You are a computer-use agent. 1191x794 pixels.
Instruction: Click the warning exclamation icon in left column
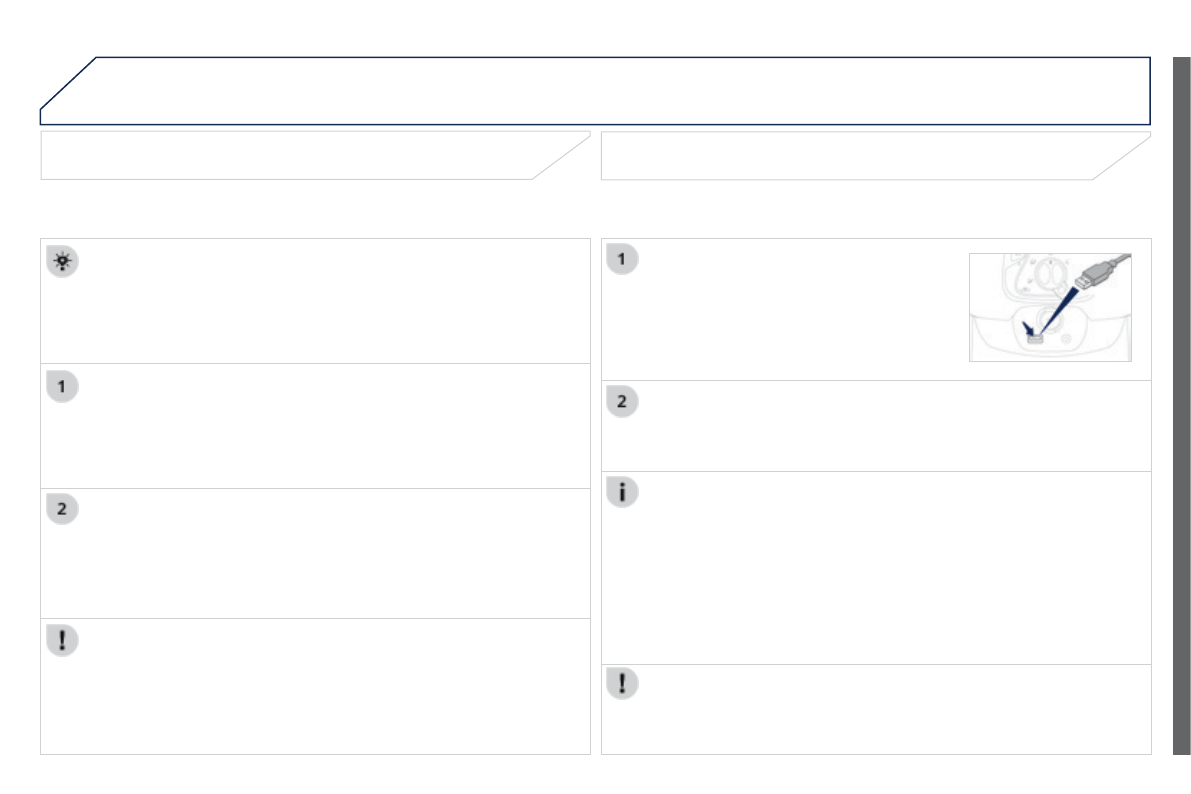(x=62, y=641)
